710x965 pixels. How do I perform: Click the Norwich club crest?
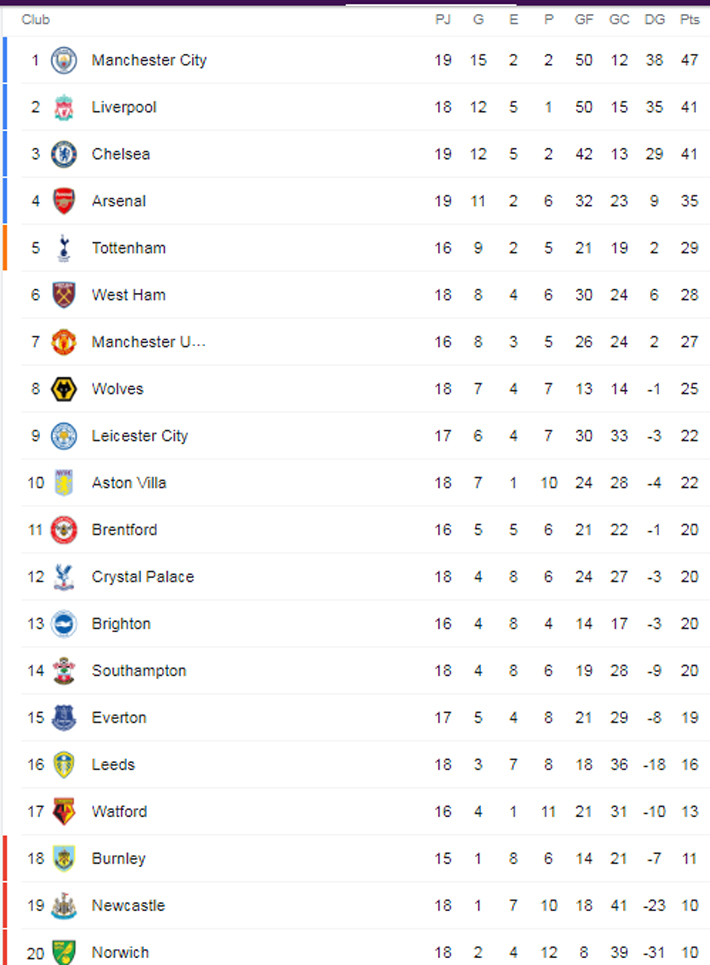pyautogui.click(x=64, y=951)
